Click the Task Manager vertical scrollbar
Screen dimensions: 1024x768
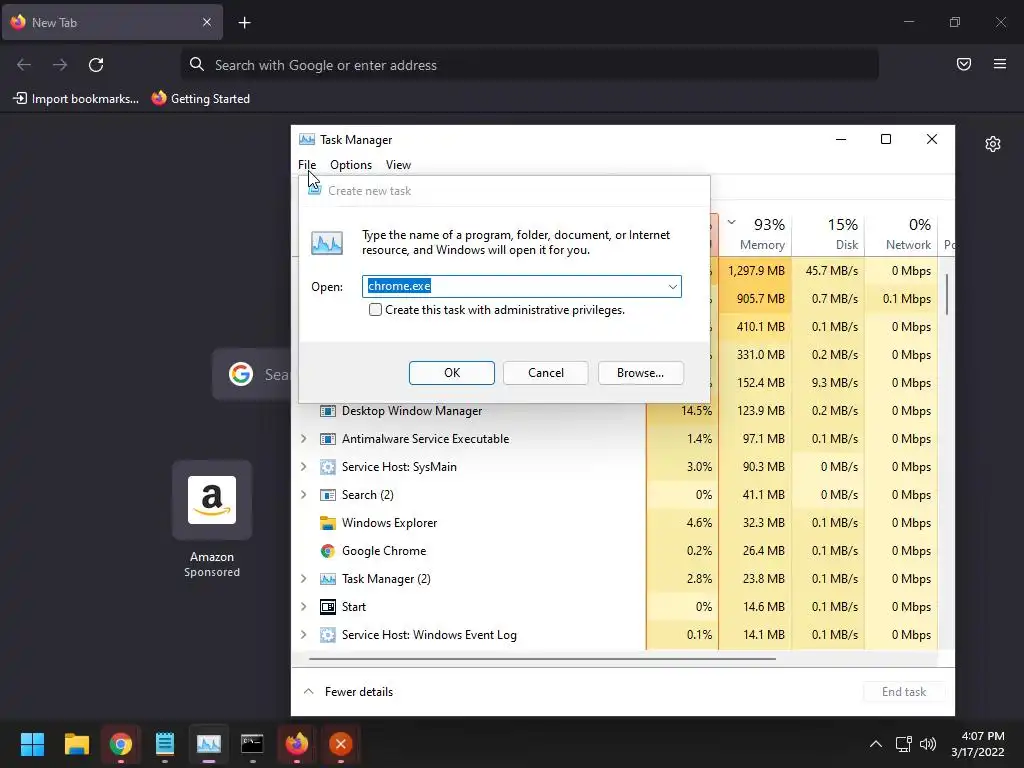[x=946, y=294]
